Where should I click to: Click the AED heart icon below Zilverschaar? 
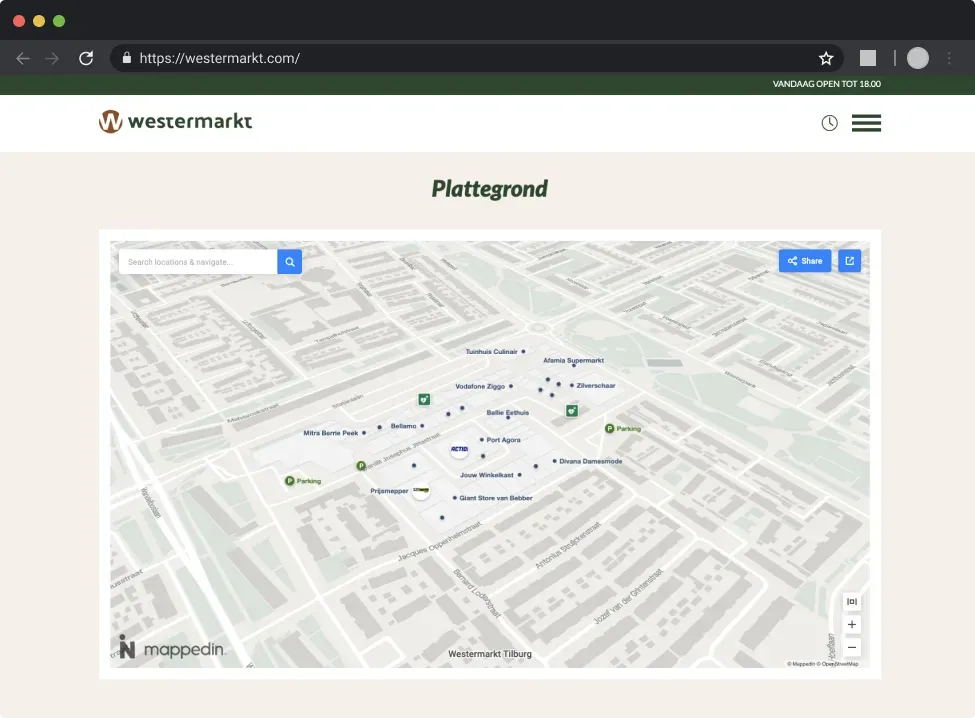572,411
